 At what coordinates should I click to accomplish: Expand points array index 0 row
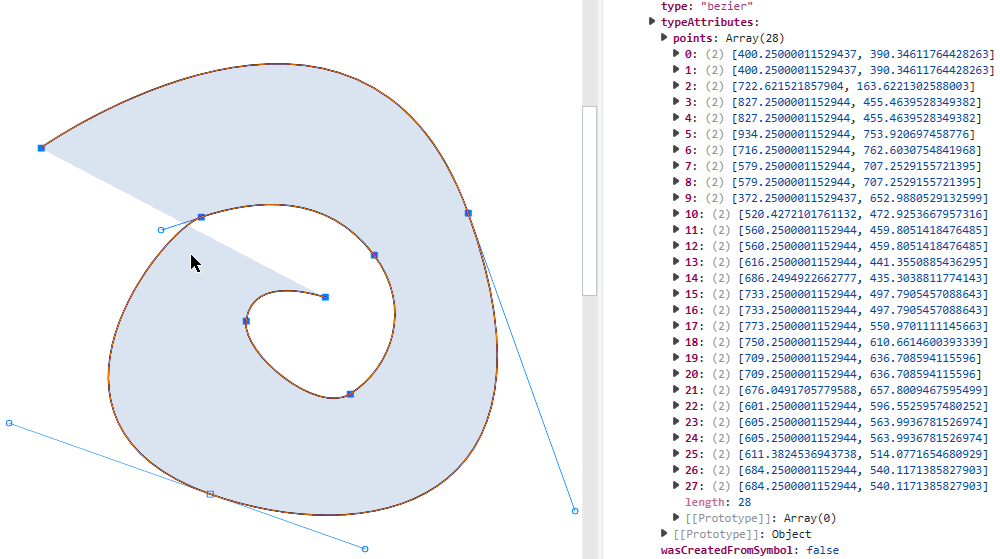[676, 54]
